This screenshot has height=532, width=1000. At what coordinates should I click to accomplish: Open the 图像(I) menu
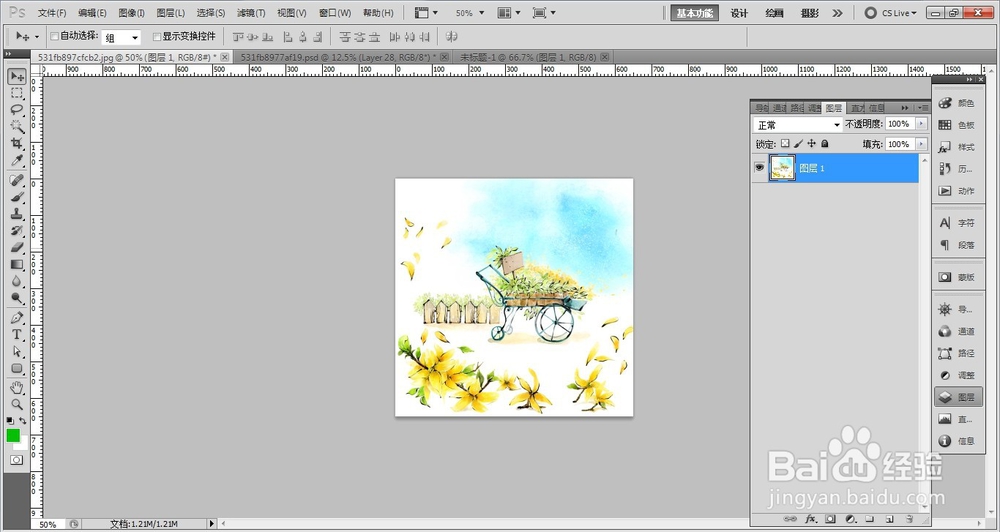pos(131,13)
